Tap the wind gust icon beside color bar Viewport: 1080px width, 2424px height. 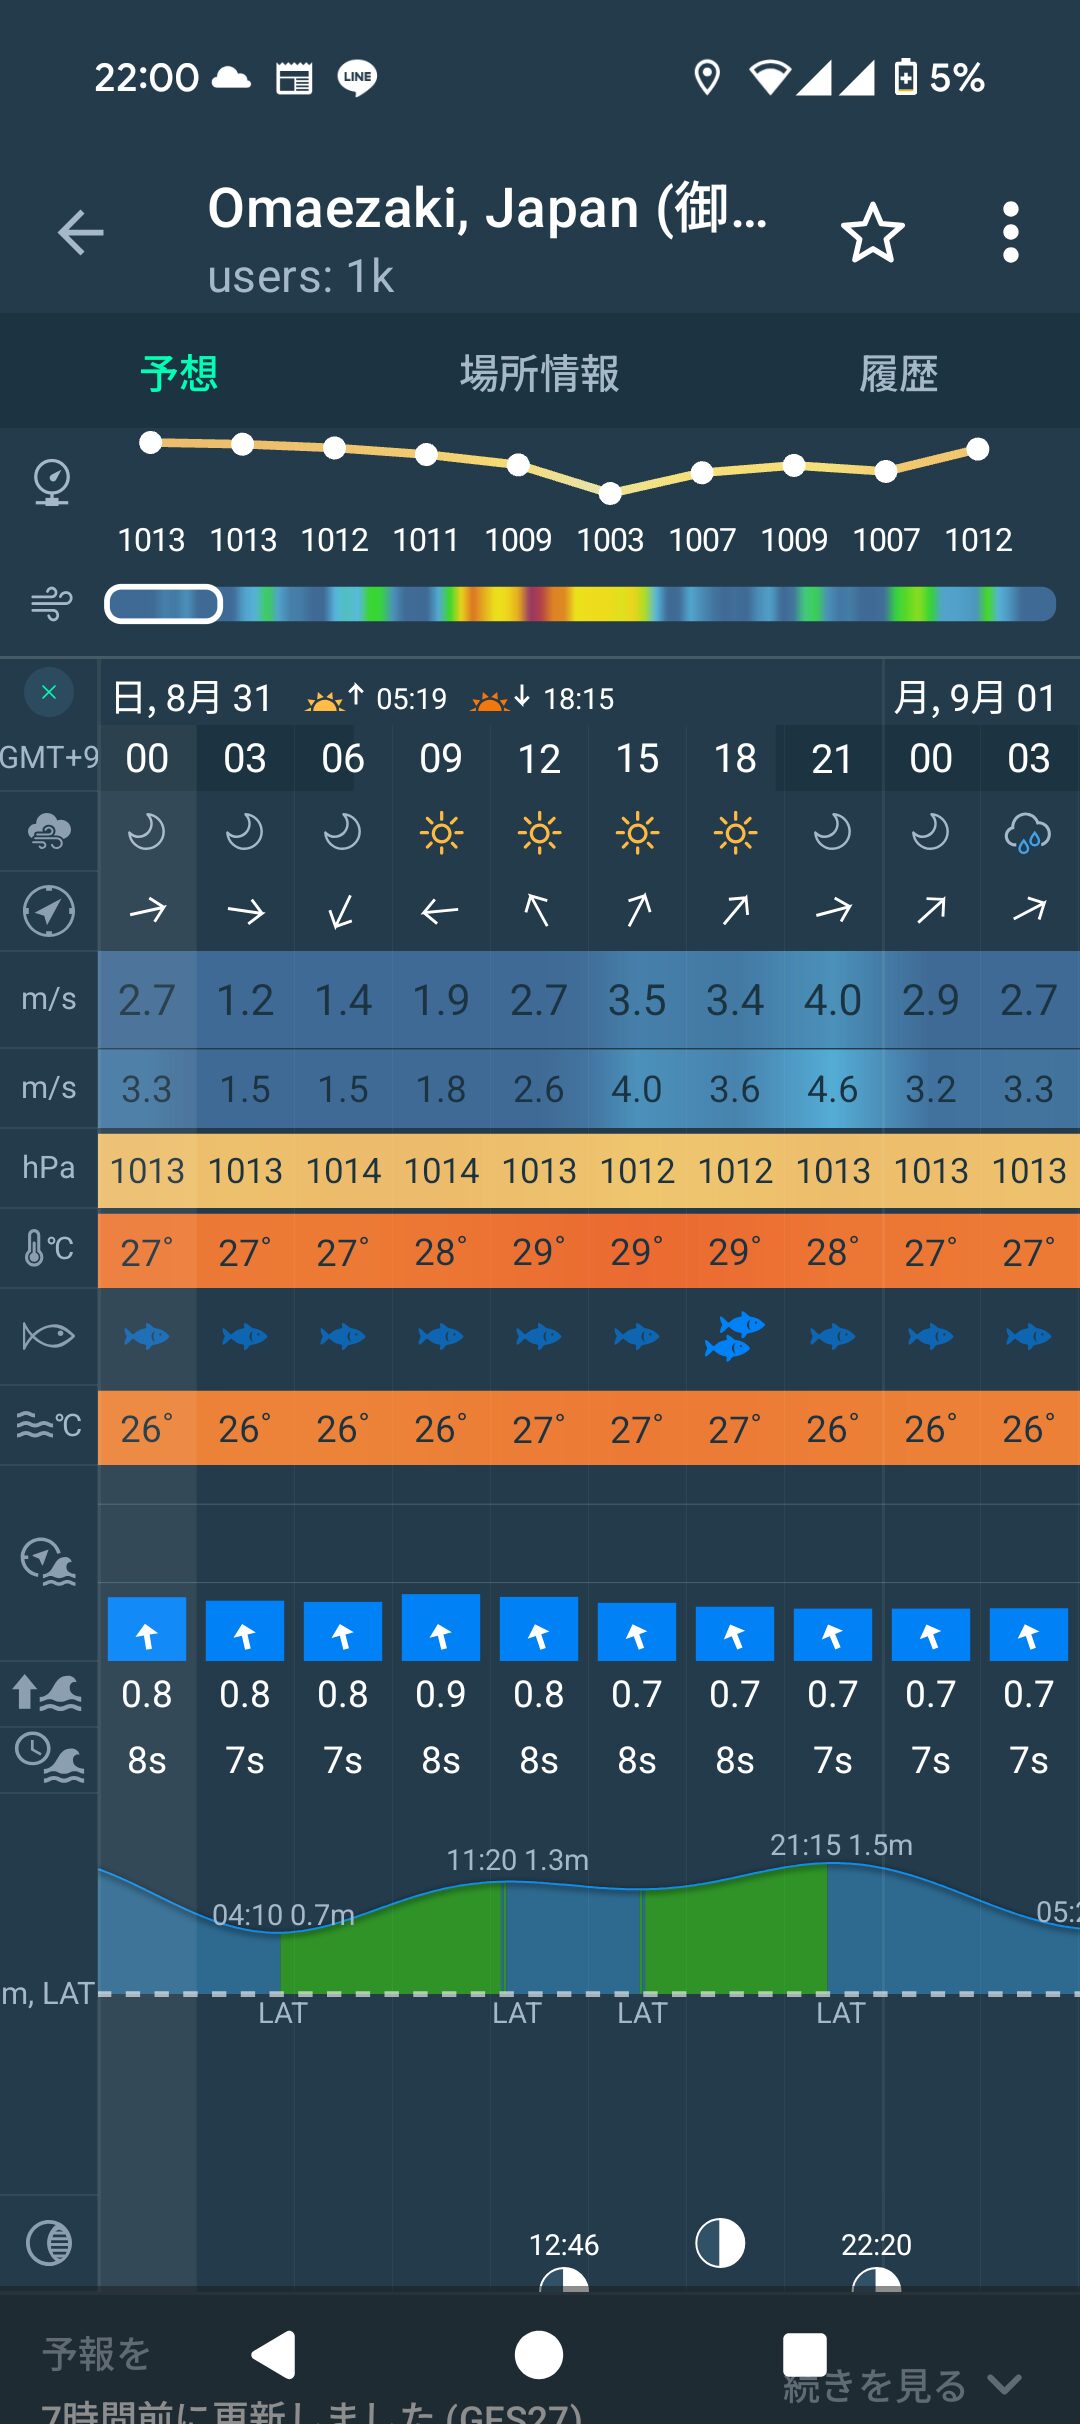(51, 604)
